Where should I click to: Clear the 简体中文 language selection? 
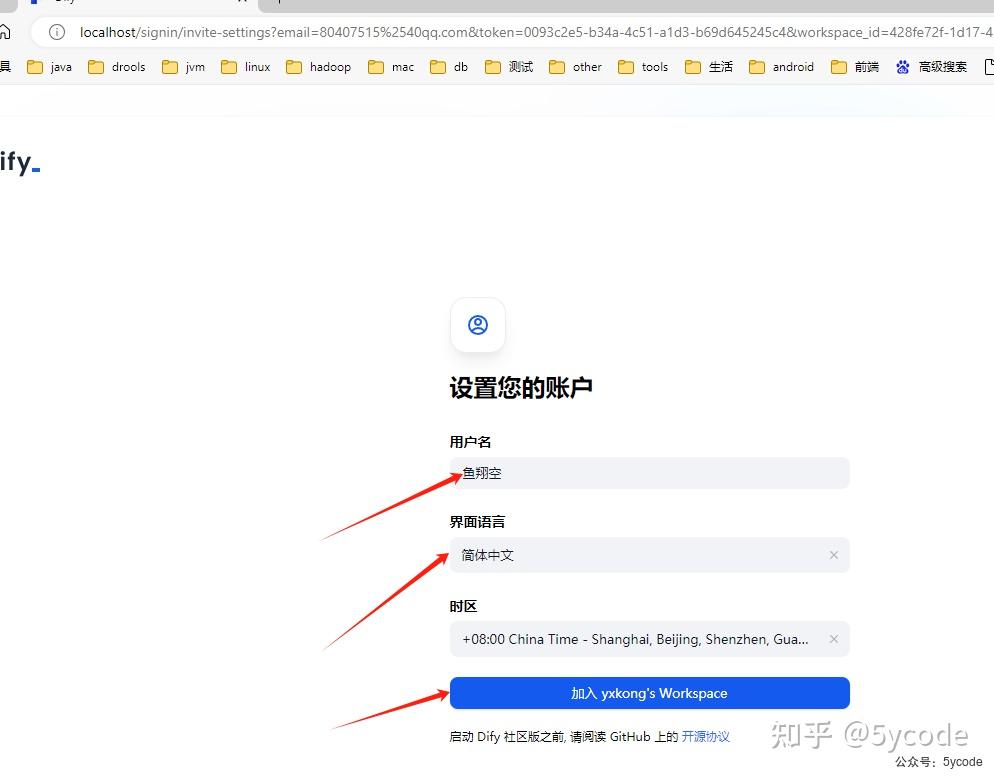834,555
